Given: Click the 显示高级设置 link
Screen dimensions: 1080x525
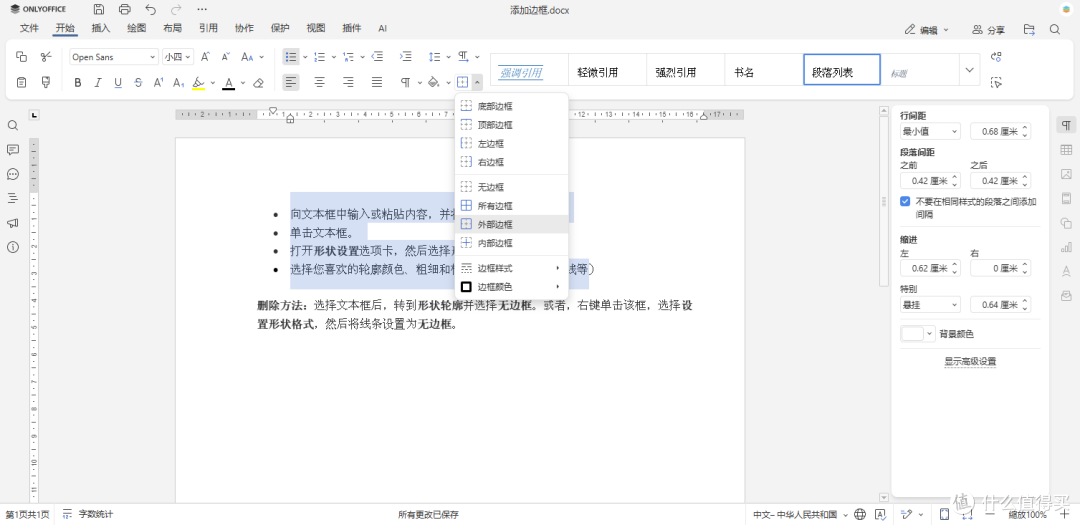Looking at the screenshot, I should (970, 361).
